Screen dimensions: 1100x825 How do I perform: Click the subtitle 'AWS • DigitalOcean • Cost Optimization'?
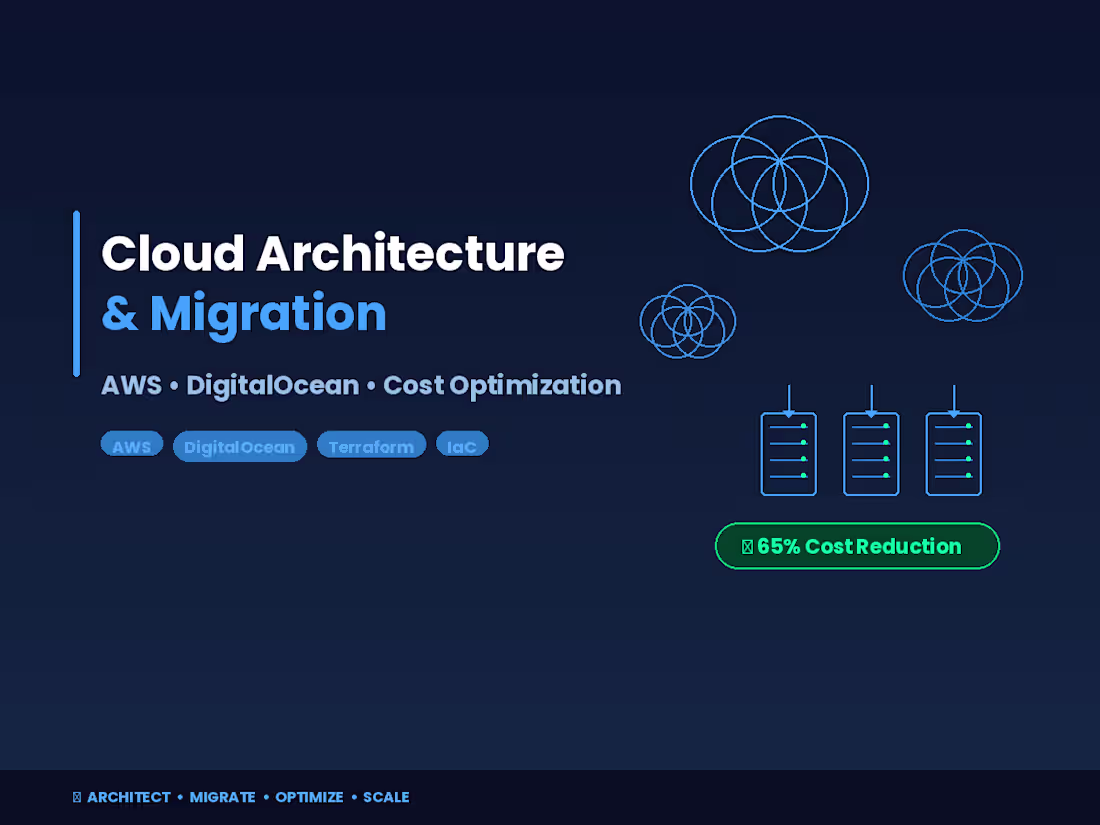point(361,386)
